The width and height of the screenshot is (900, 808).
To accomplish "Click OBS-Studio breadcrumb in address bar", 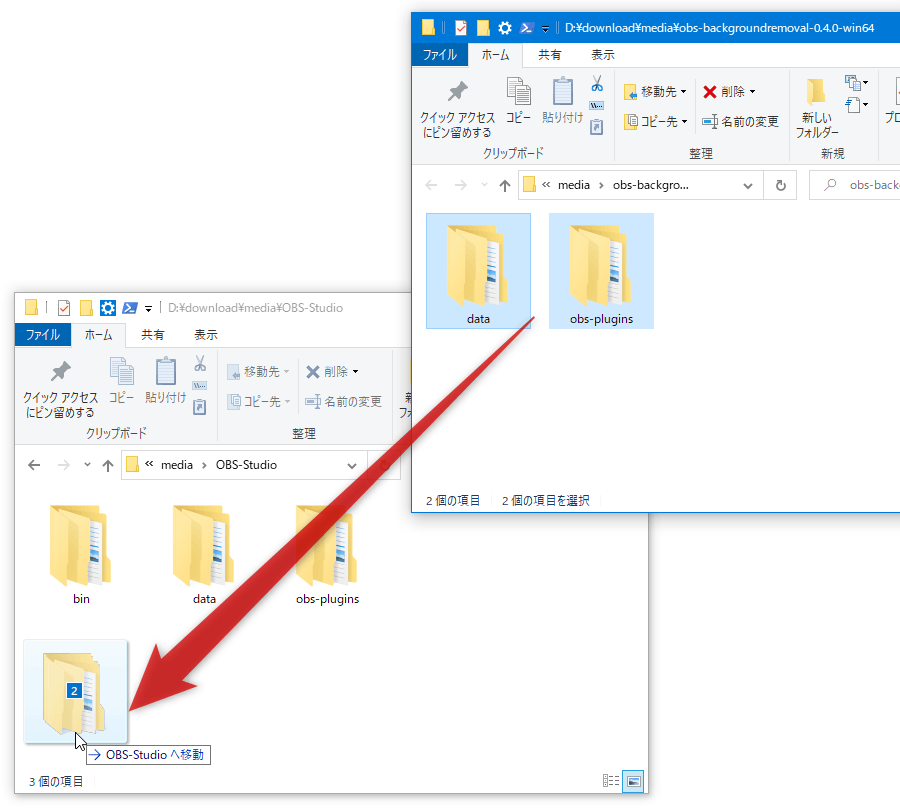I will 246,465.
